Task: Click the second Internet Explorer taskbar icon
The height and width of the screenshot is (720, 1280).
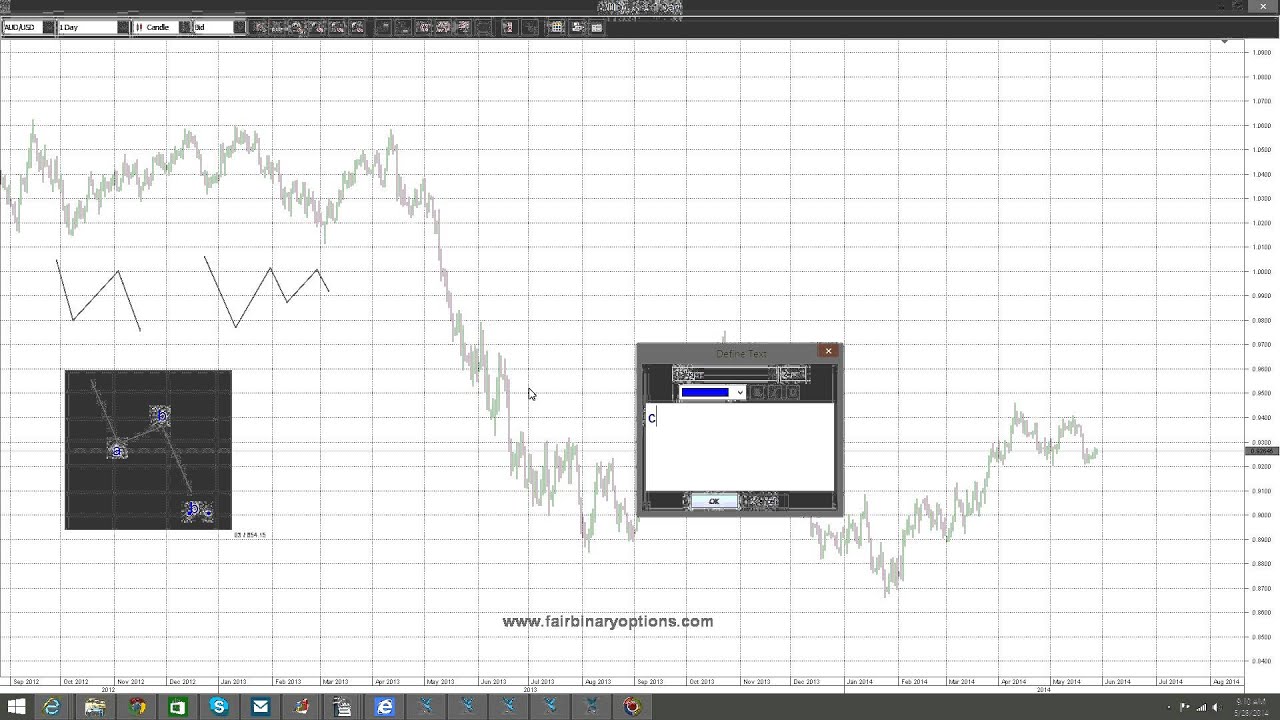Action: (385, 707)
